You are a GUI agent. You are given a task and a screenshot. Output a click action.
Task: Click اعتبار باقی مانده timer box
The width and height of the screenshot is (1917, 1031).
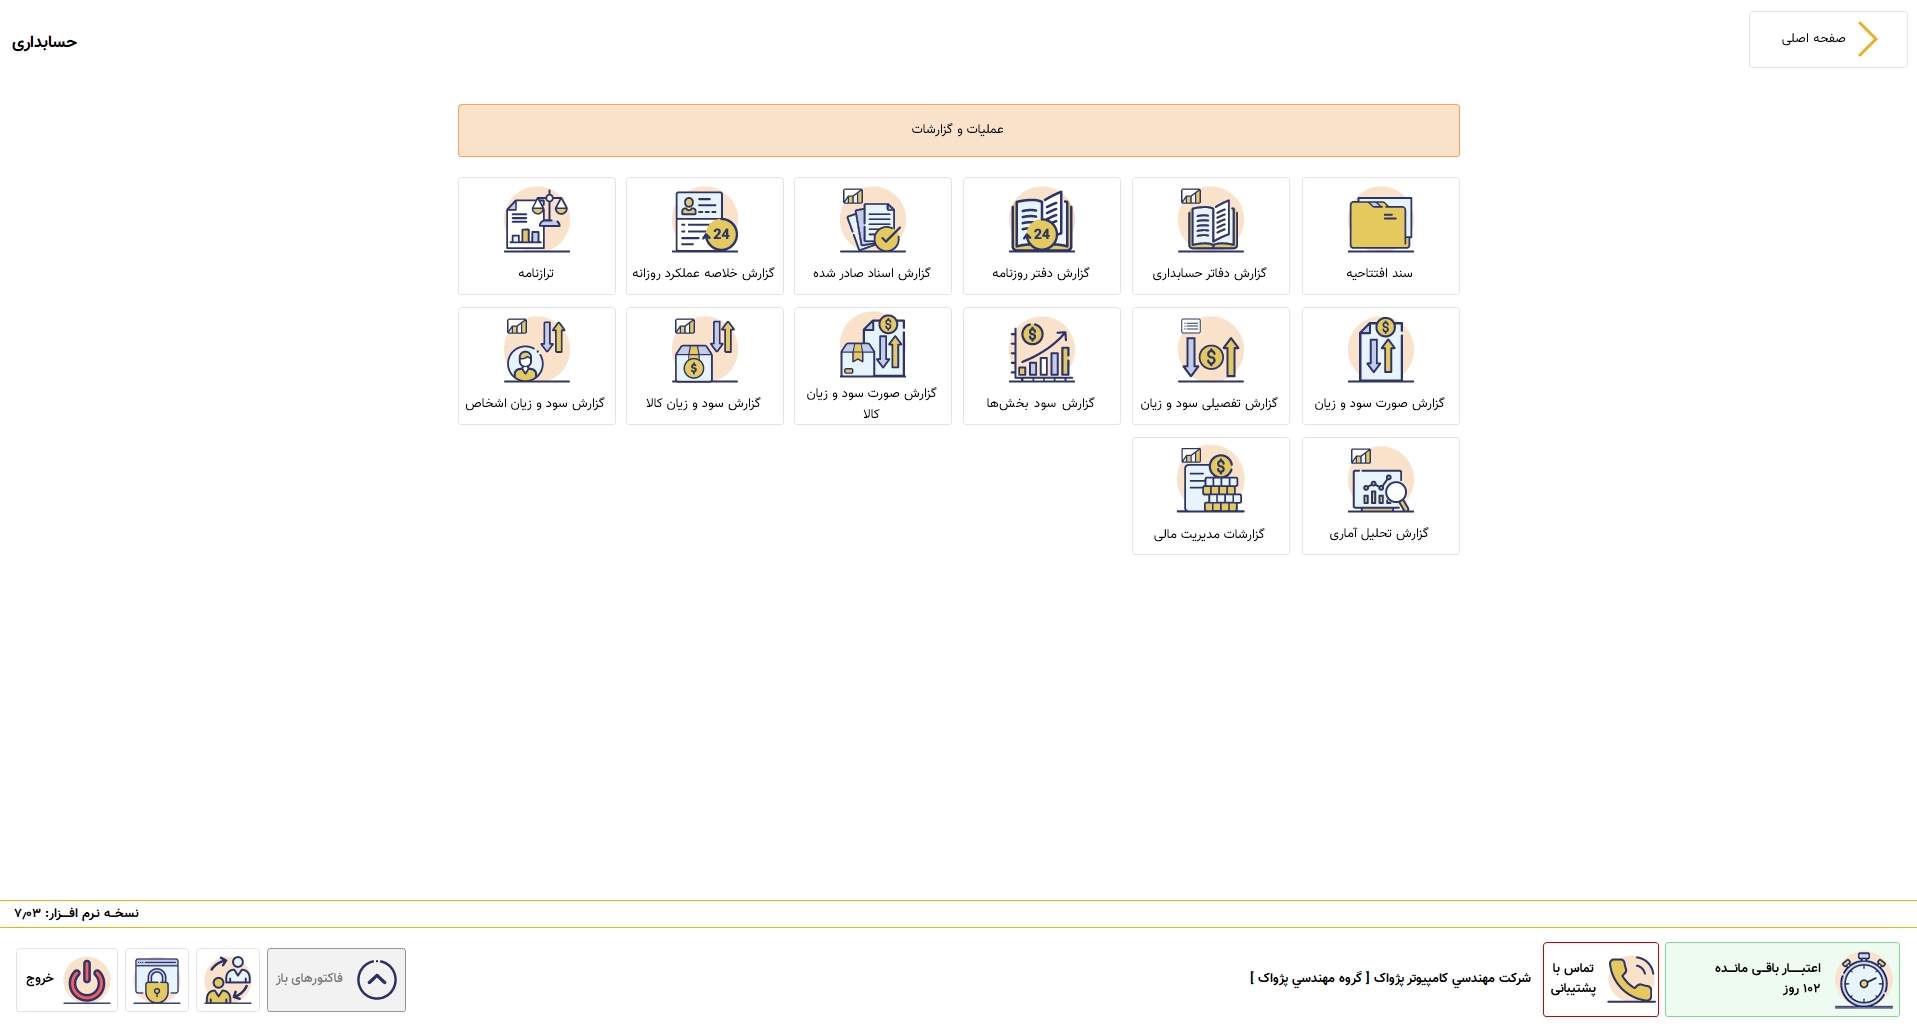pyautogui.click(x=1782, y=980)
